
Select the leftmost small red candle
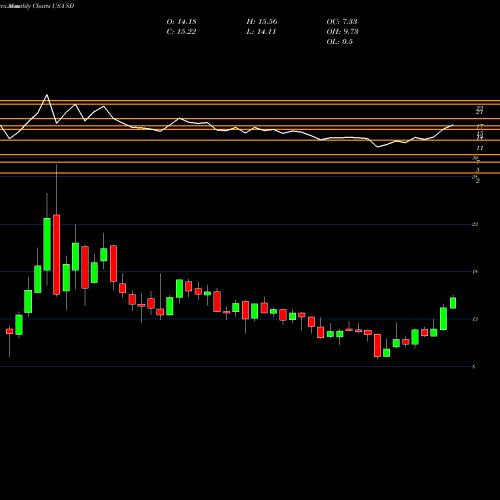[x=9, y=331]
